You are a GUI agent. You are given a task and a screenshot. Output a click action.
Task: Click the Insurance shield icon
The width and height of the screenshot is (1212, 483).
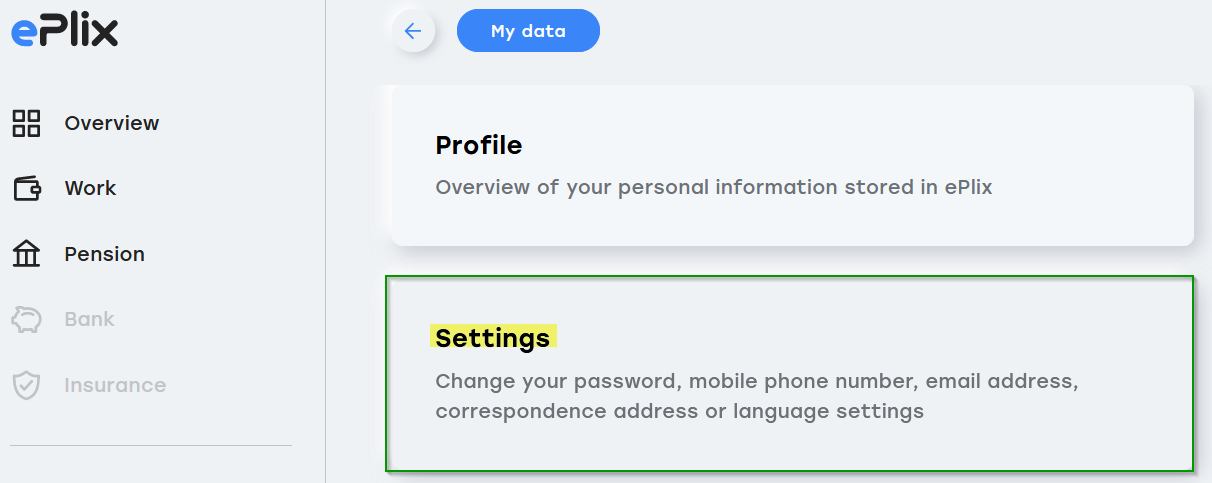(26, 385)
